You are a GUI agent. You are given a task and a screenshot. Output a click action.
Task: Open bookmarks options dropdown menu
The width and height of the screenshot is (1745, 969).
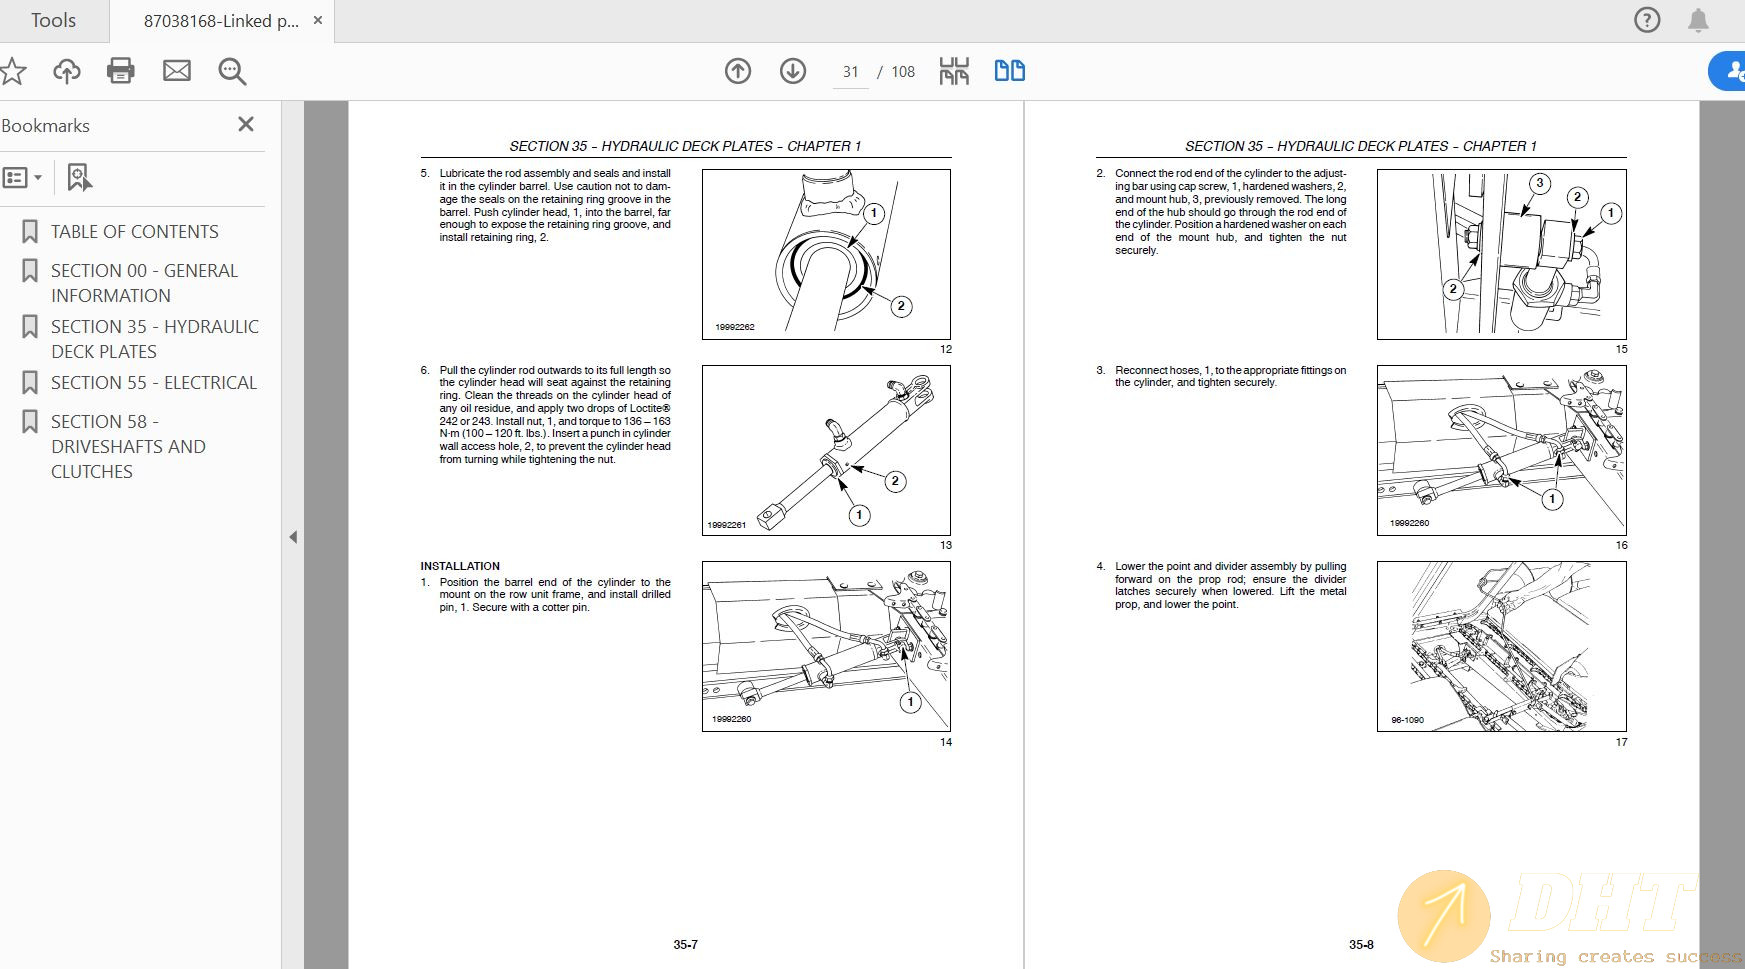(22, 178)
